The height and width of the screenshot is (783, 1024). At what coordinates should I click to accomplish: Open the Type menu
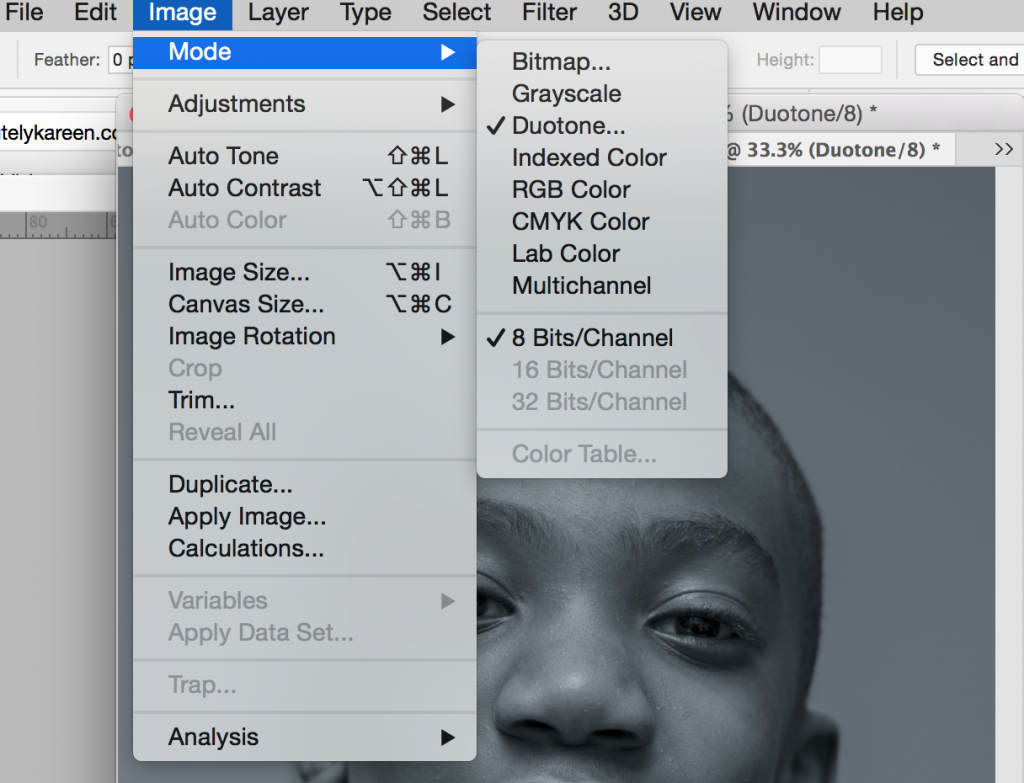pos(365,12)
